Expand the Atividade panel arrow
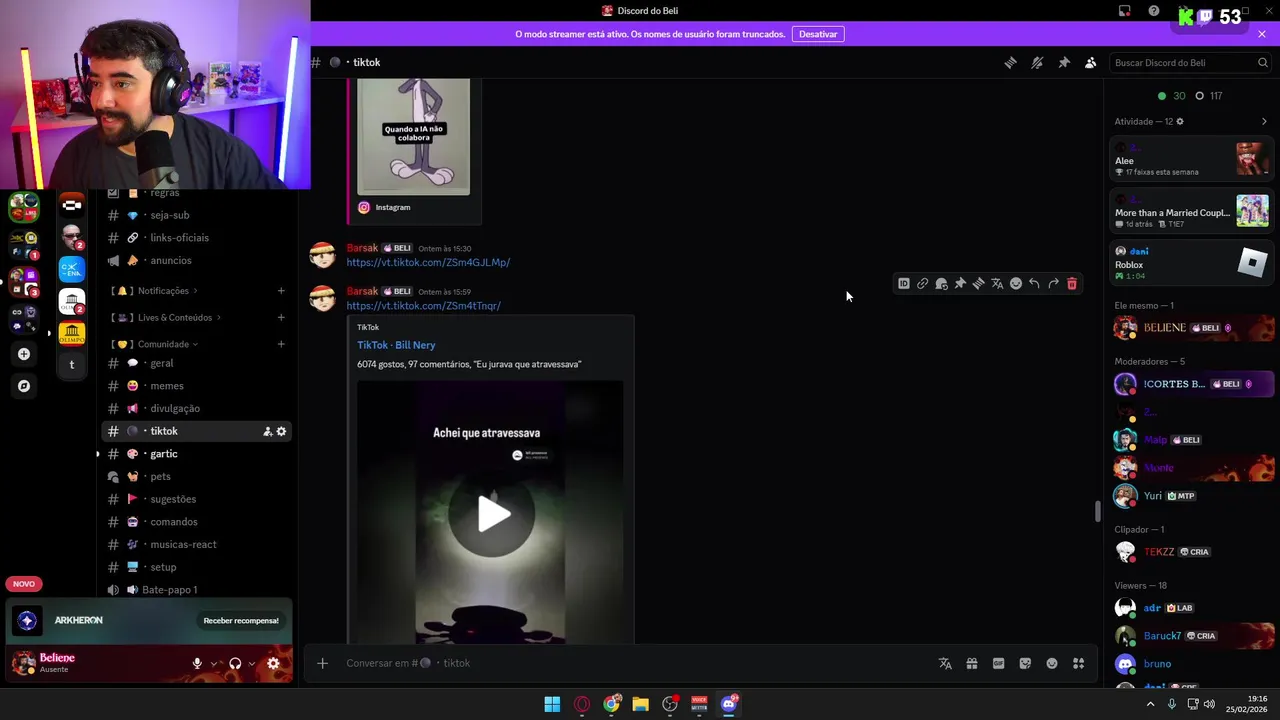The width and height of the screenshot is (1280, 720). [1264, 122]
